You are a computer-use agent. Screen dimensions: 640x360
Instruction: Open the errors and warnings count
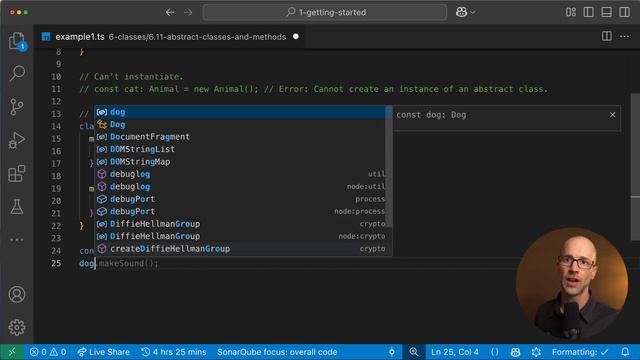(x=48, y=352)
